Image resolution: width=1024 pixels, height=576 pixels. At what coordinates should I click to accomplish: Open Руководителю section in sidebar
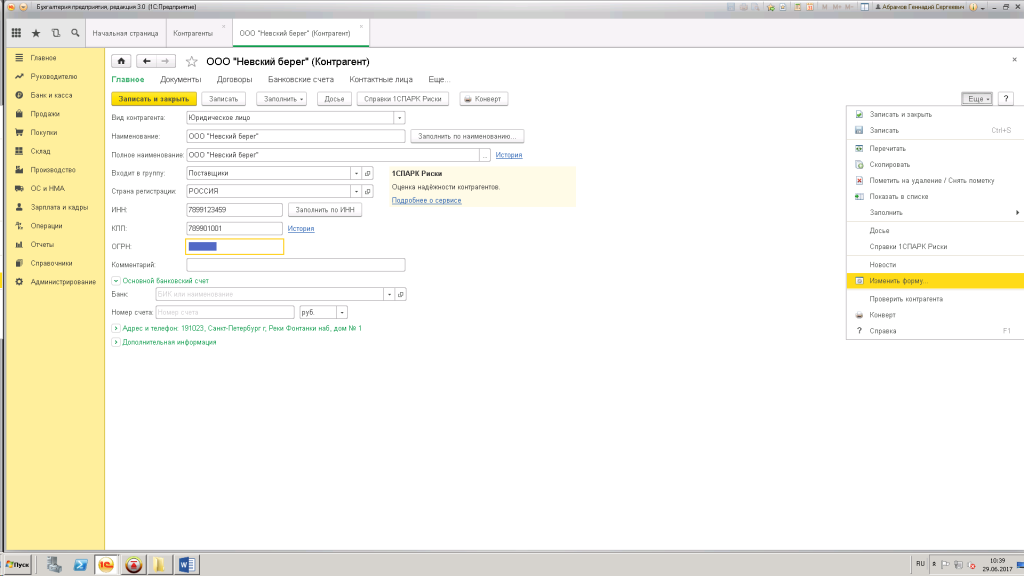pyautogui.click(x=54, y=76)
